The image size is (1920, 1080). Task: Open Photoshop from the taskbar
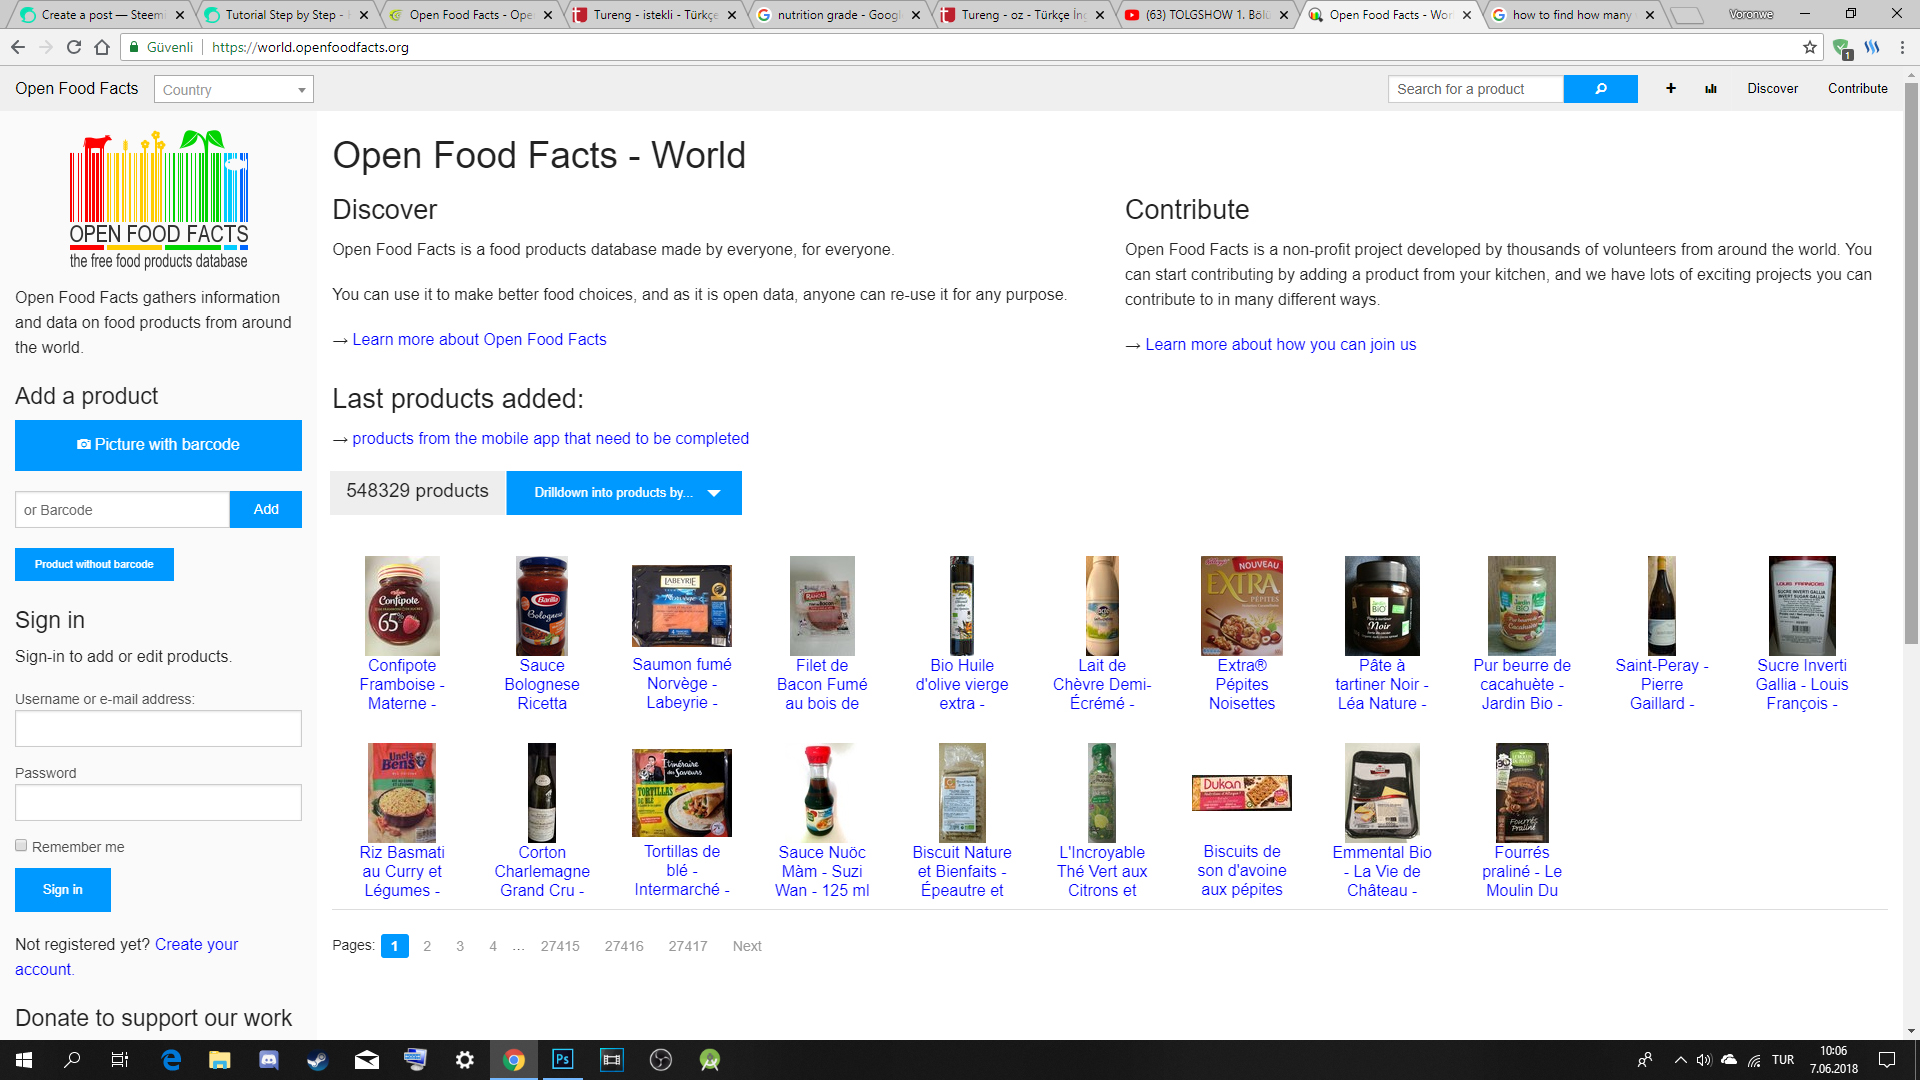pyautogui.click(x=563, y=1060)
